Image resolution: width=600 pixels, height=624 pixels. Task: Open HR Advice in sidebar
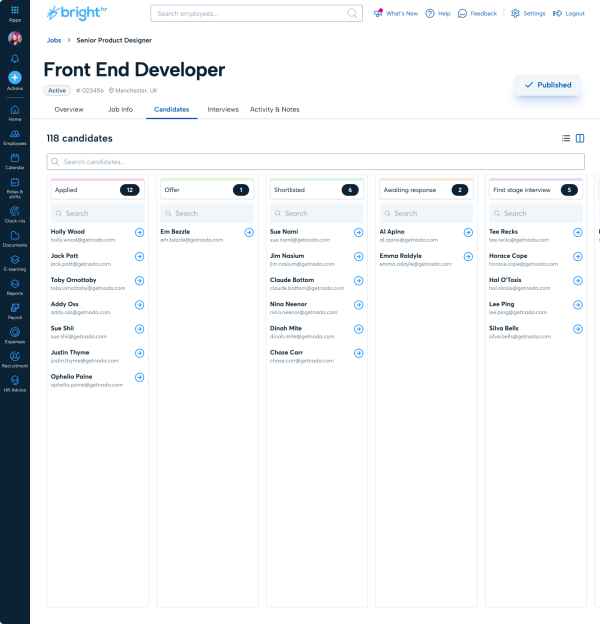(x=15, y=384)
